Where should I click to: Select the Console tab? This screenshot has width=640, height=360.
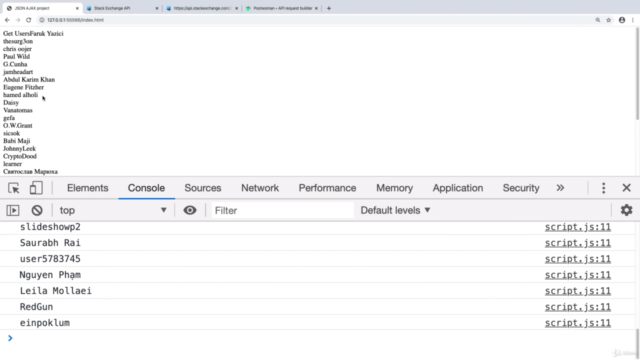point(146,188)
